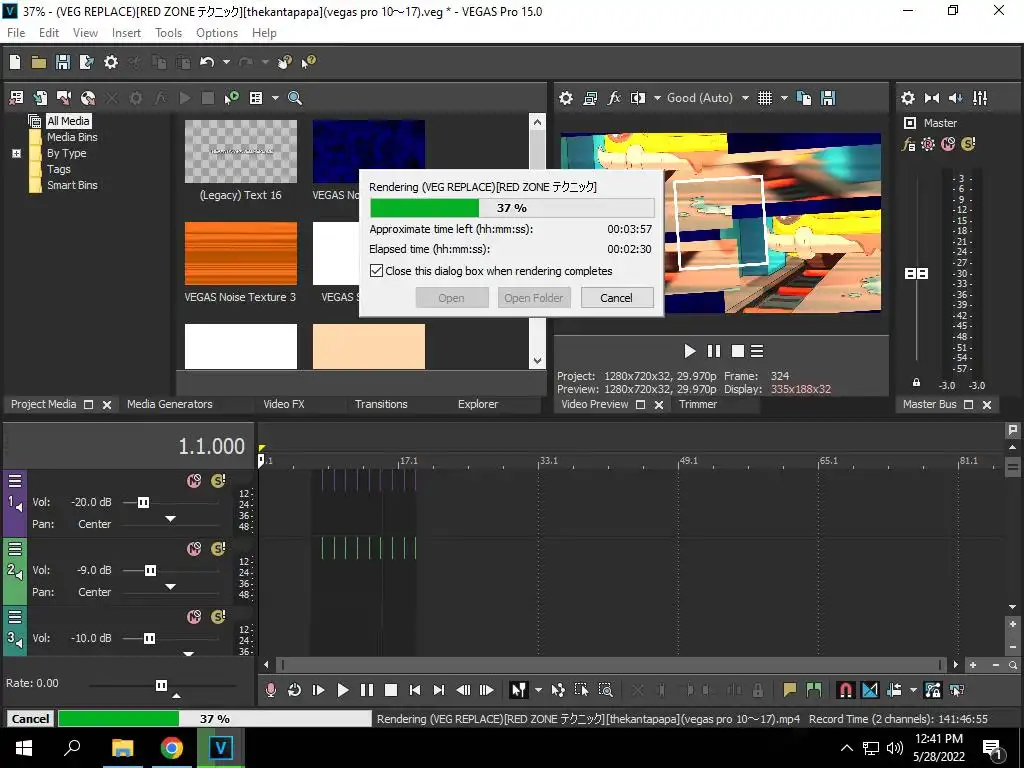Screen dimensions: 1024x768
Task: Click the downmix output icon in Master Bus
Action: [x=932, y=98]
